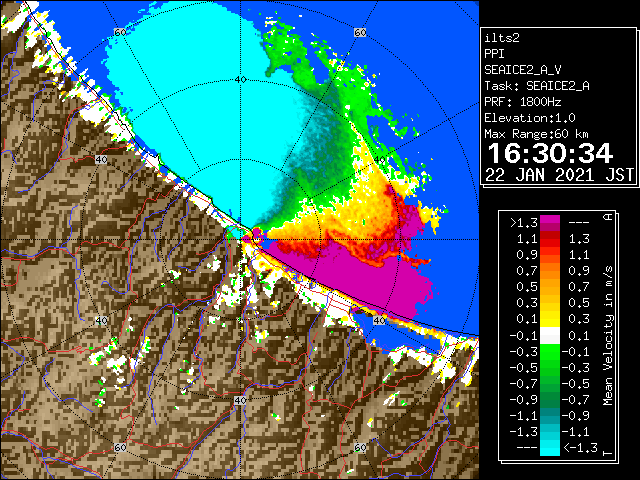
Task: Click the 'A' letter atop the legend
Action: click(608, 217)
